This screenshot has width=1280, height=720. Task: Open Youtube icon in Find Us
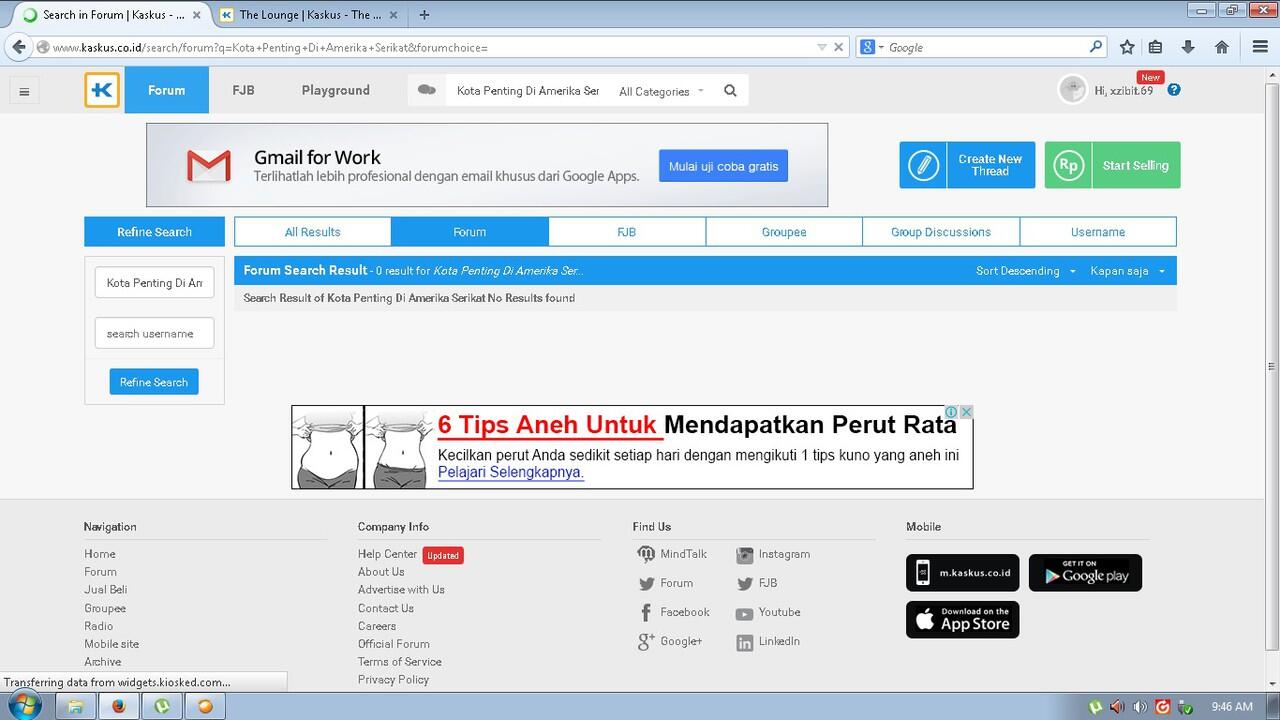[744, 613]
